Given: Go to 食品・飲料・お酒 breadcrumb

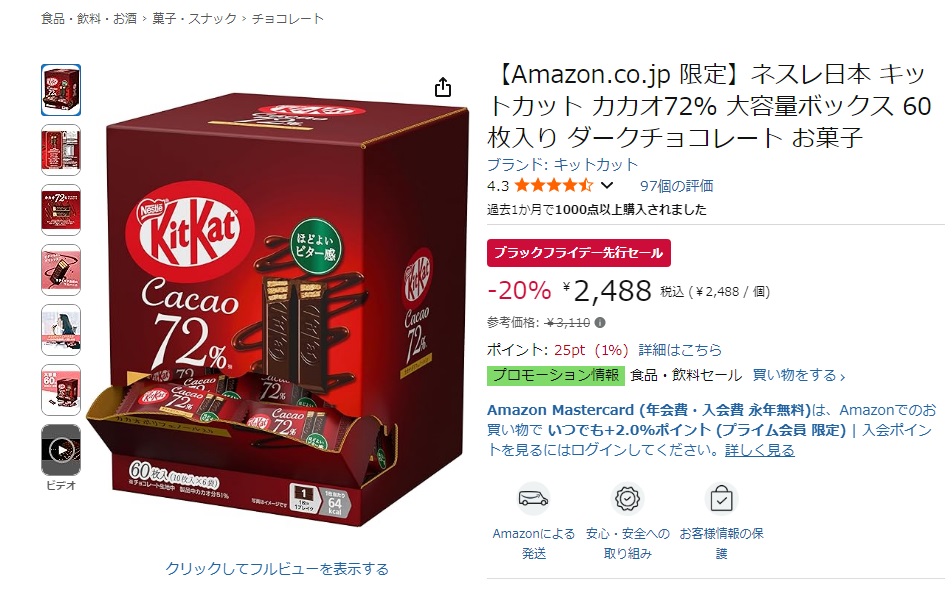Looking at the screenshot, I should (89, 19).
